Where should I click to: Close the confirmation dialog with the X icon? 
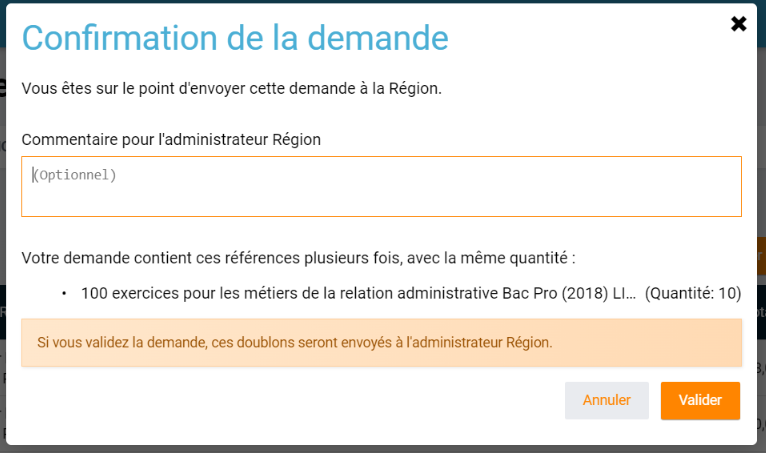(x=739, y=24)
